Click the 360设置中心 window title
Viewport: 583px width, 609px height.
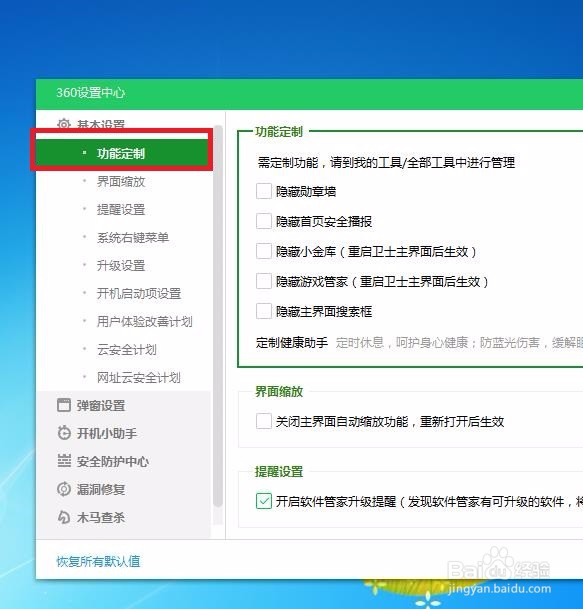[90, 93]
